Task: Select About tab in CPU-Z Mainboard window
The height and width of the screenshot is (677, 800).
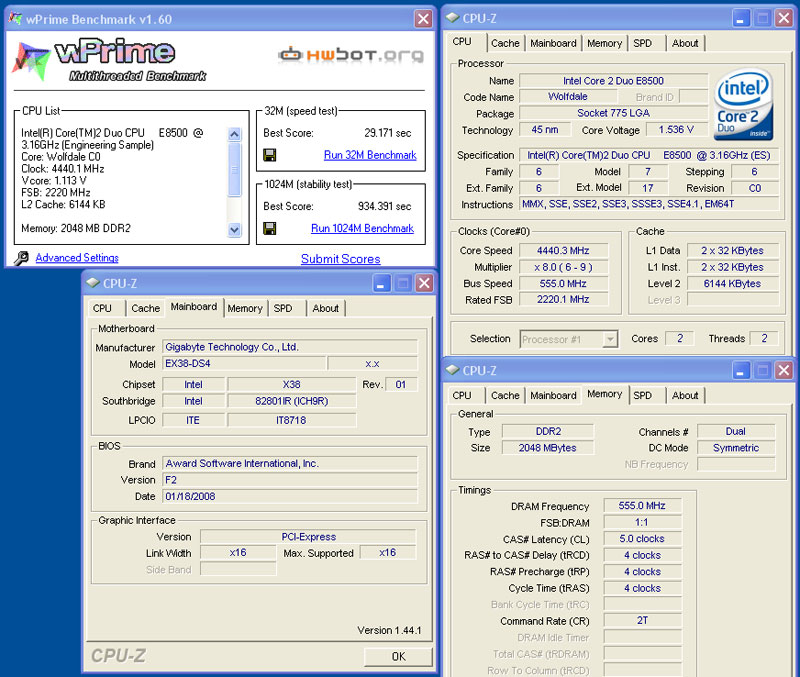Action: click(x=325, y=308)
